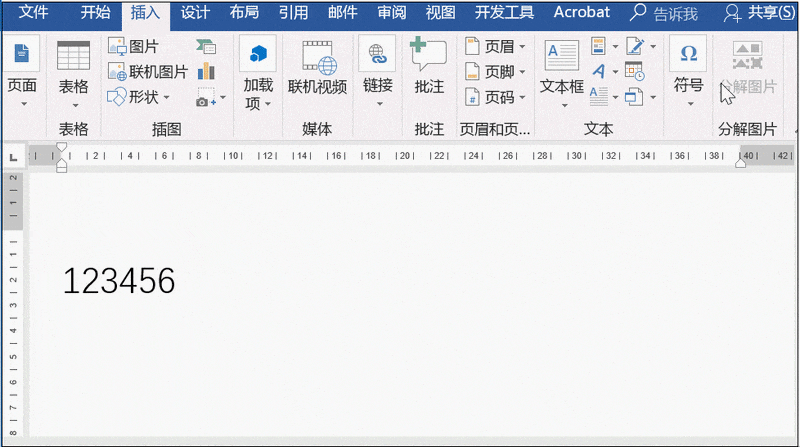Click the bar chart icon
Screen dimensions: 800x447
(x=206, y=71)
